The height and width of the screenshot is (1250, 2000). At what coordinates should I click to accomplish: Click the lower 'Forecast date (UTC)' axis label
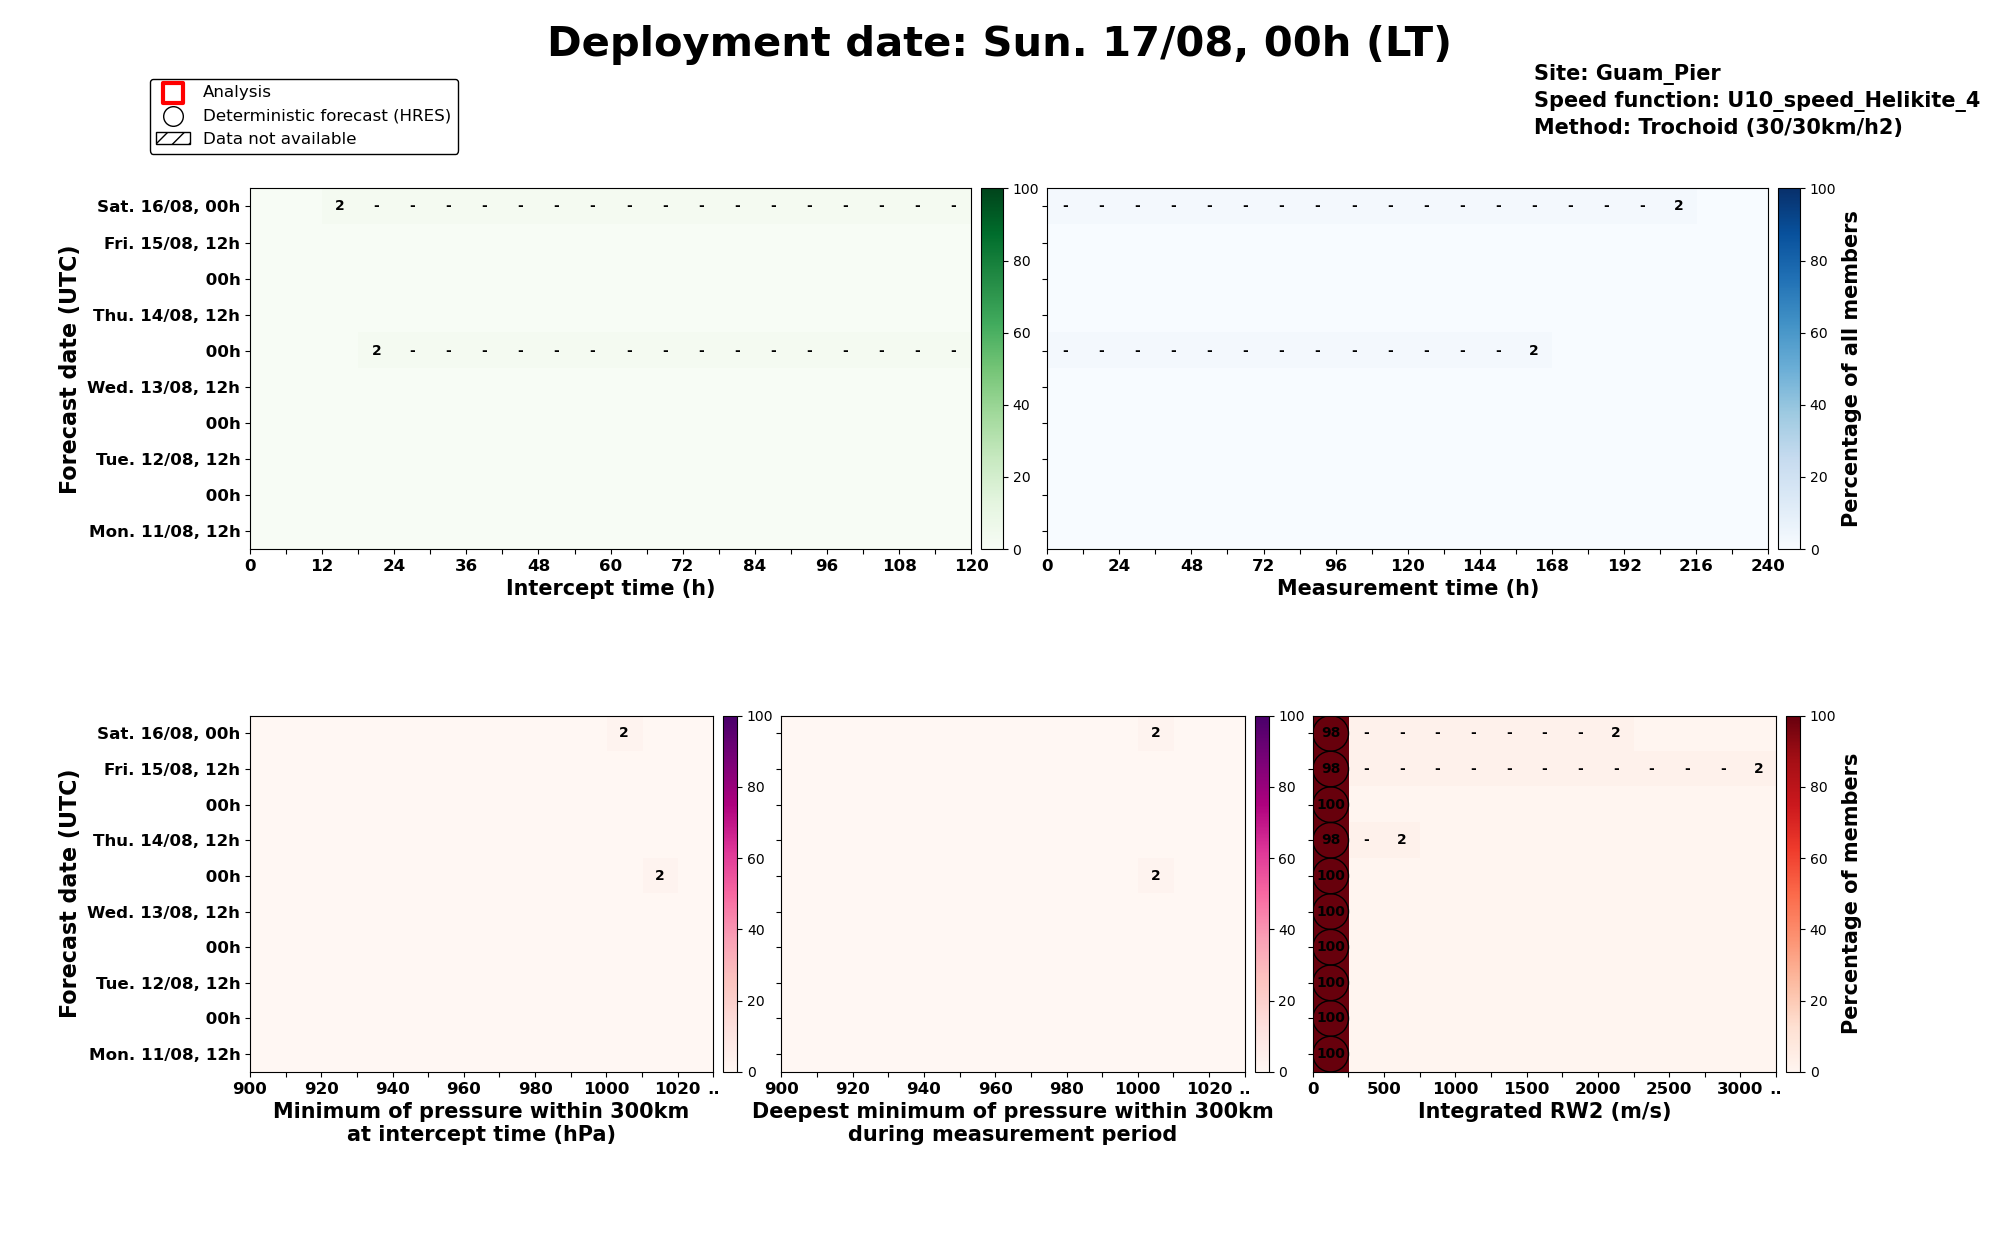coord(68,894)
